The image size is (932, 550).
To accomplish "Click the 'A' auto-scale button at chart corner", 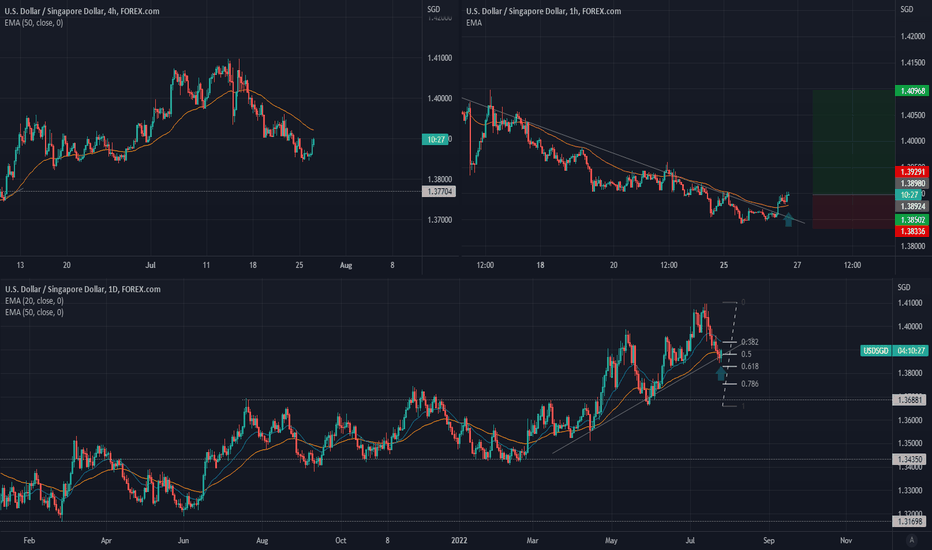I will [x=912, y=540].
